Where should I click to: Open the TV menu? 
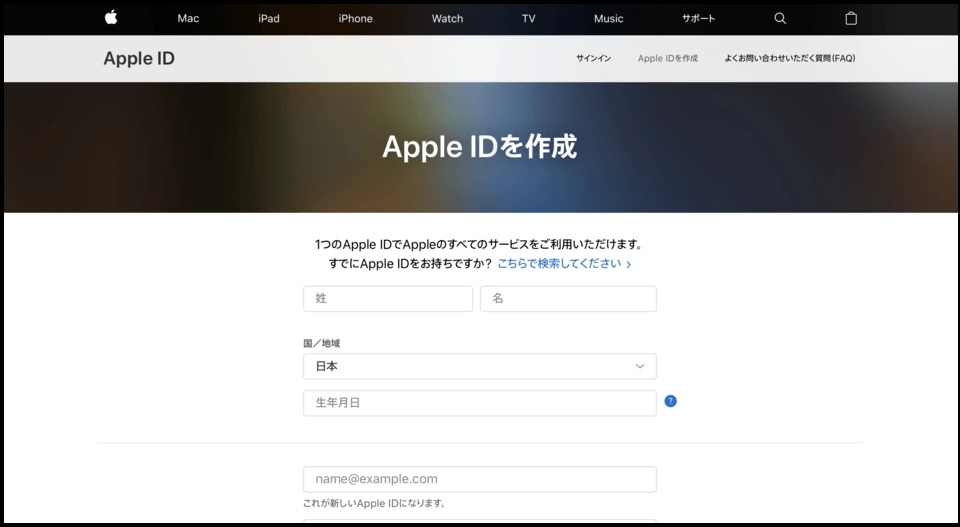(x=529, y=18)
